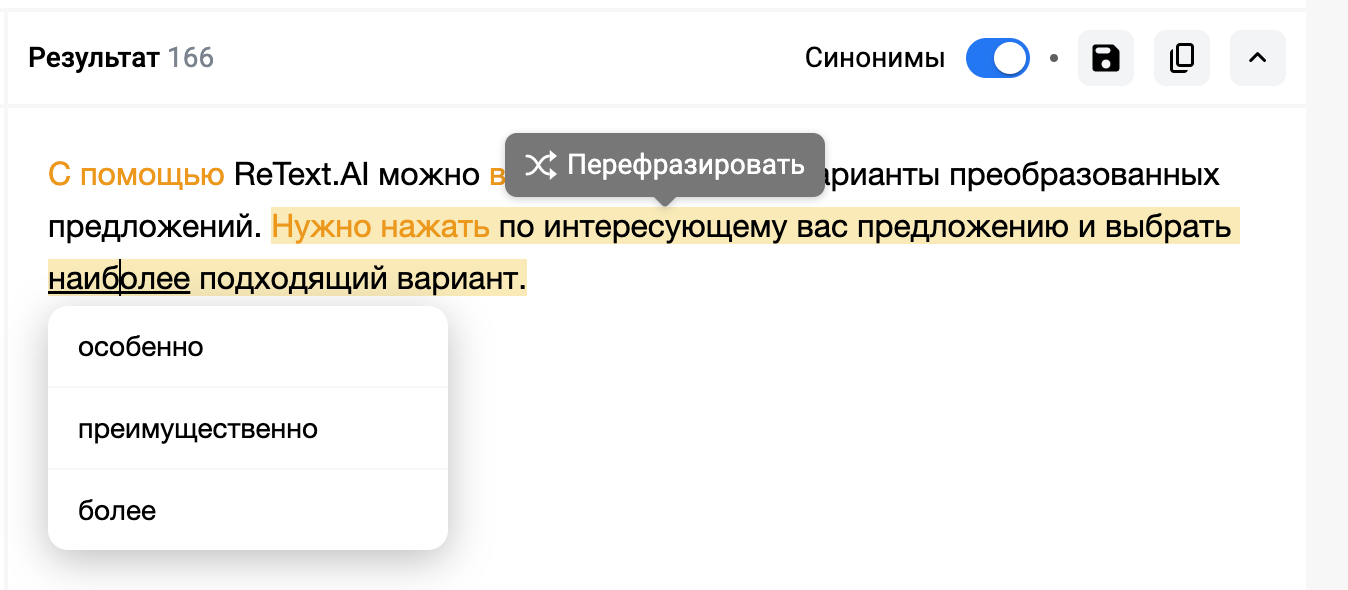Click the Синонимы label text

click(874, 58)
